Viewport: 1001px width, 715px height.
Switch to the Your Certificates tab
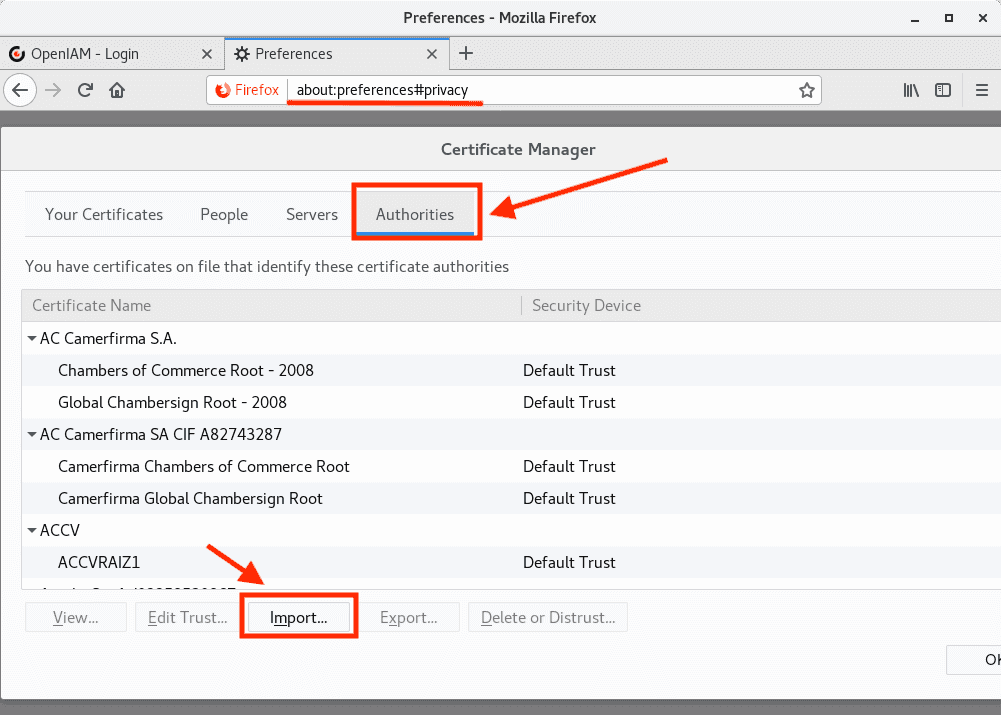point(104,214)
